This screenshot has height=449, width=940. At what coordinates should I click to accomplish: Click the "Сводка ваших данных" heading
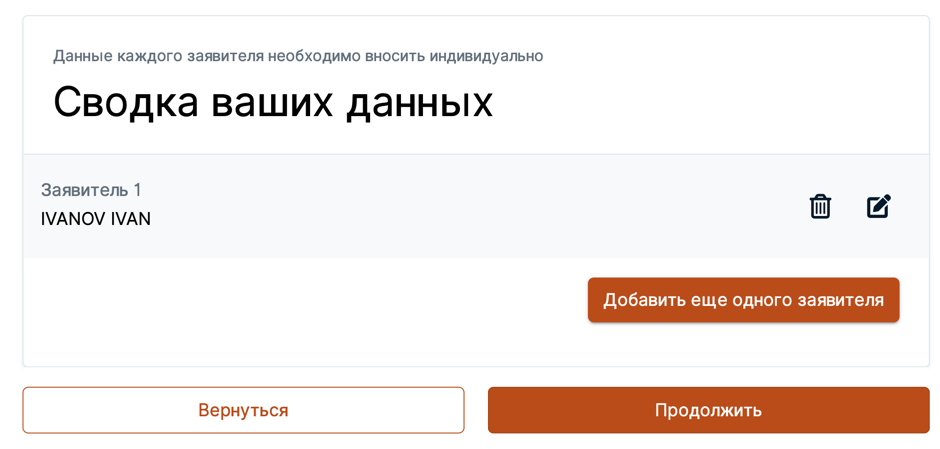273,102
